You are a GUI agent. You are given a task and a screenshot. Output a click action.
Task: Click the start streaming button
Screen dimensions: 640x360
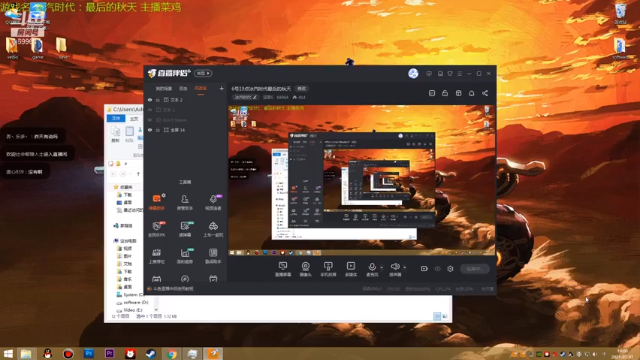(475, 269)
